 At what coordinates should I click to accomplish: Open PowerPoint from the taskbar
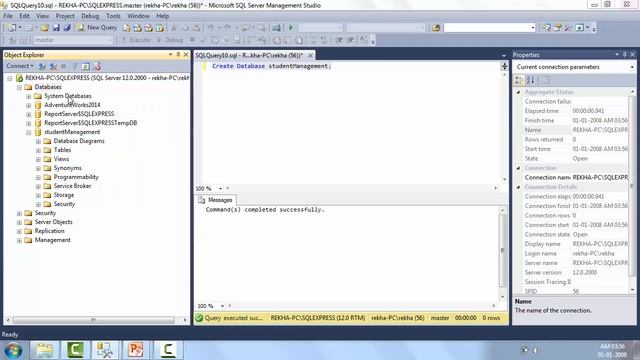pos(136,350)
